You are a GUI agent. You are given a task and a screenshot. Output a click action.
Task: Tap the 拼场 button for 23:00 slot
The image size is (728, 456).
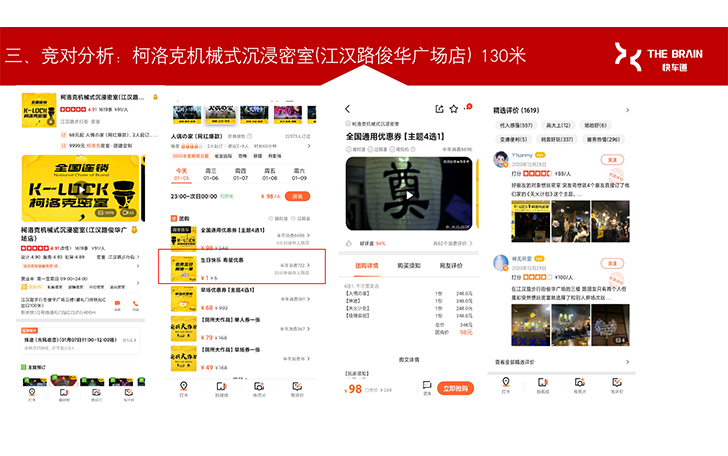coord(297,196)
